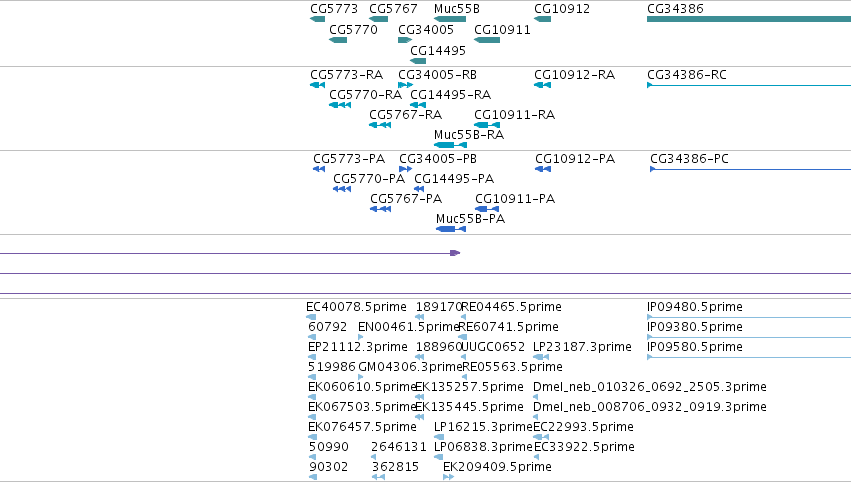Select transcript CG10912-RA
Screen dimensions: 851x482
click(x=574, y=75)
